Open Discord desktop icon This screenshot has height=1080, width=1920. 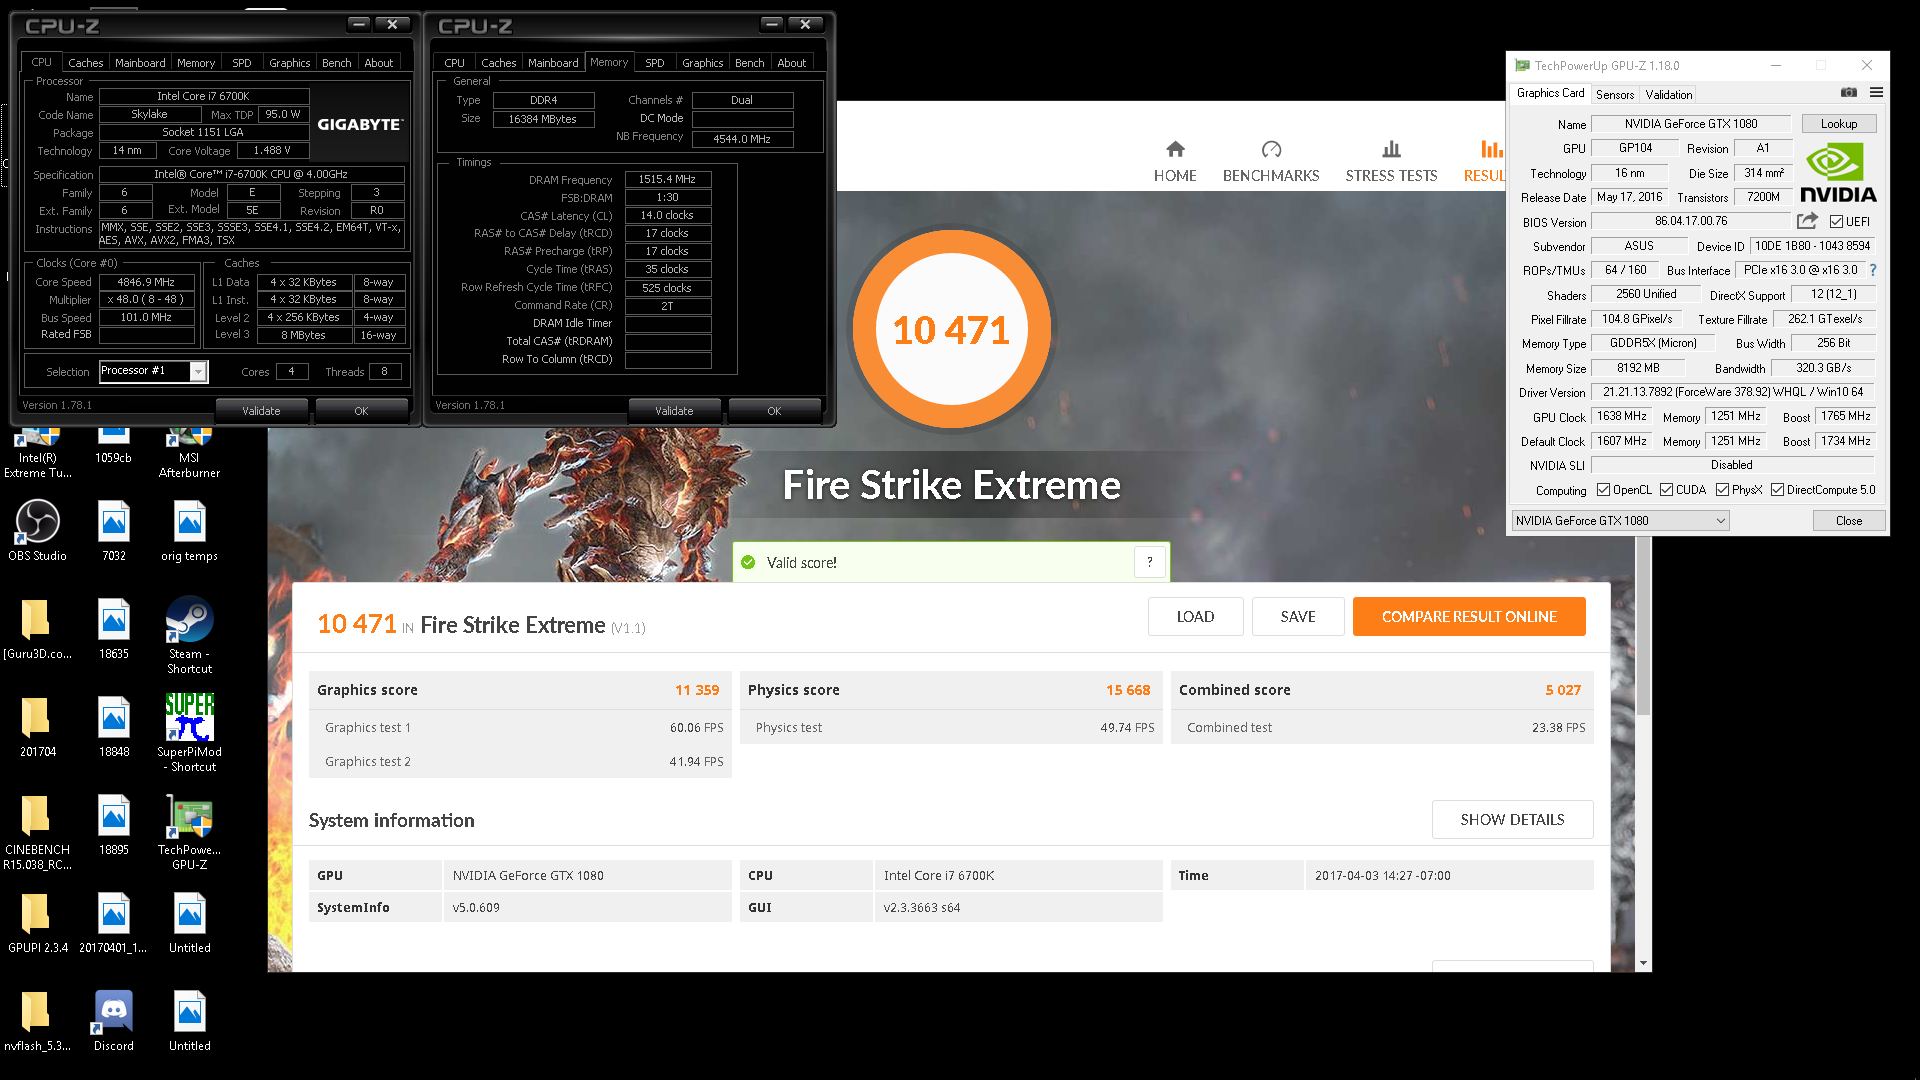tap(114, 1021)
